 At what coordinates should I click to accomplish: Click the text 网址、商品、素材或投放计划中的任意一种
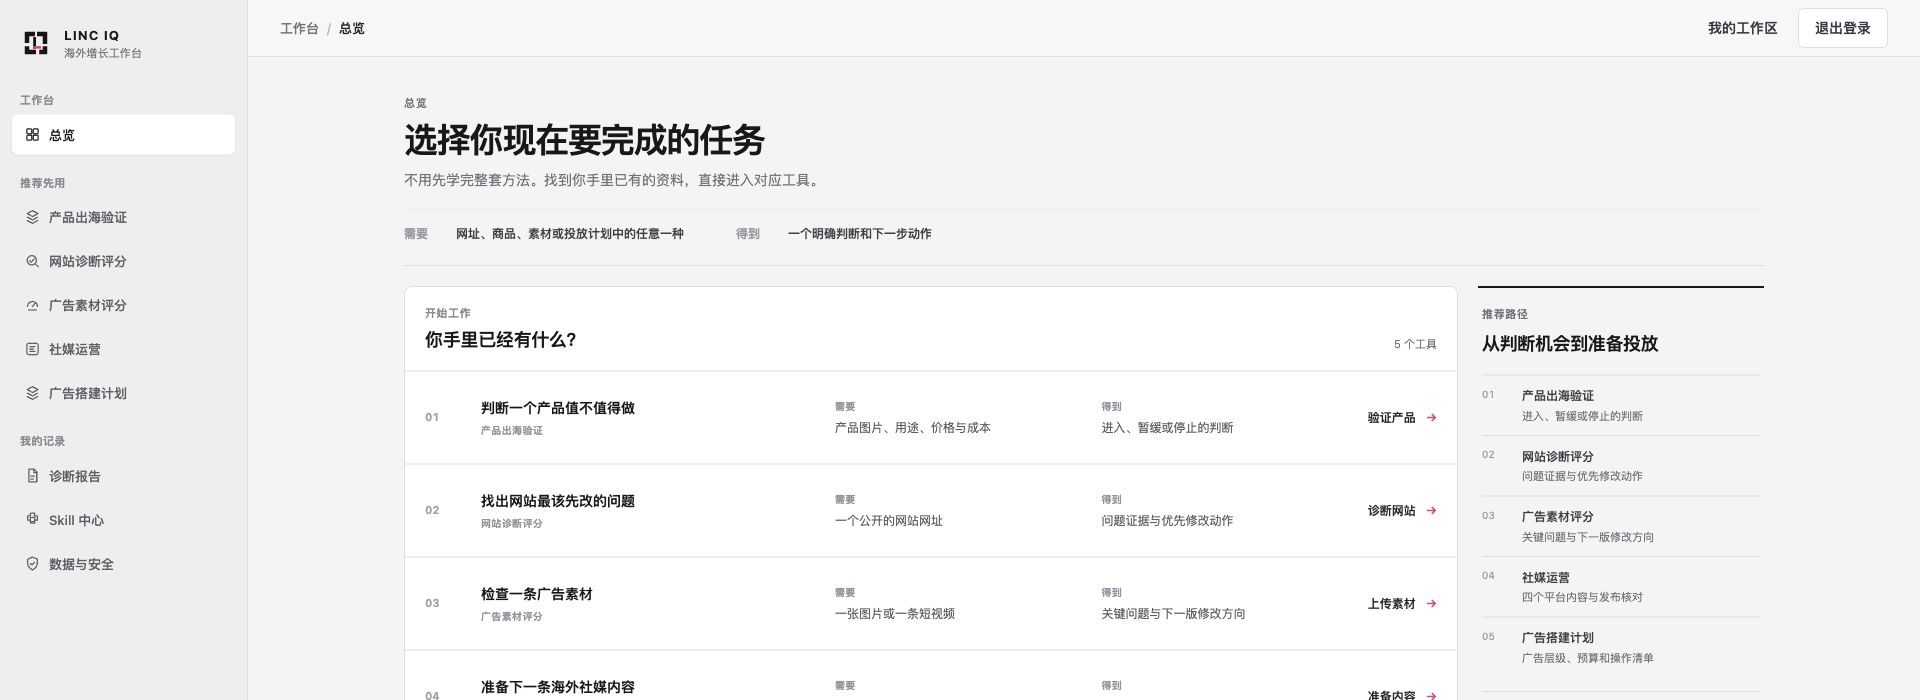pos(569,234)
